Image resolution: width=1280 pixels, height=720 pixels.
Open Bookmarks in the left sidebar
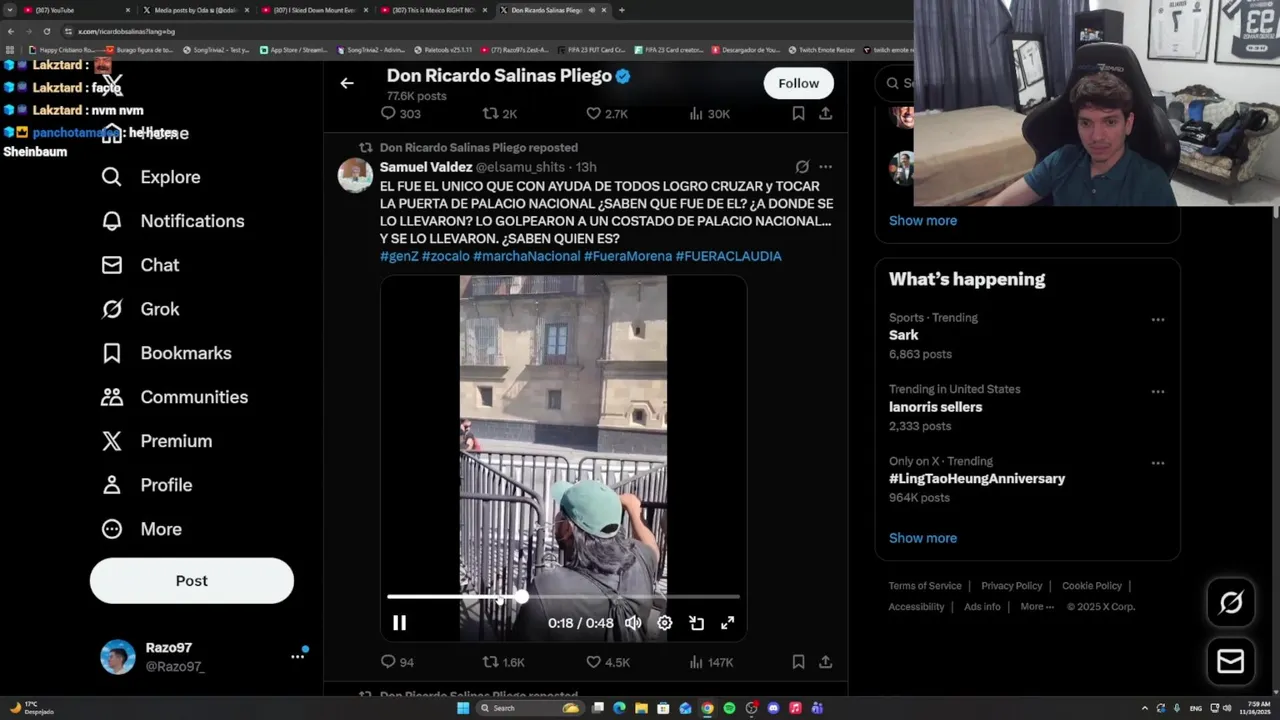(x=166, y=353)
